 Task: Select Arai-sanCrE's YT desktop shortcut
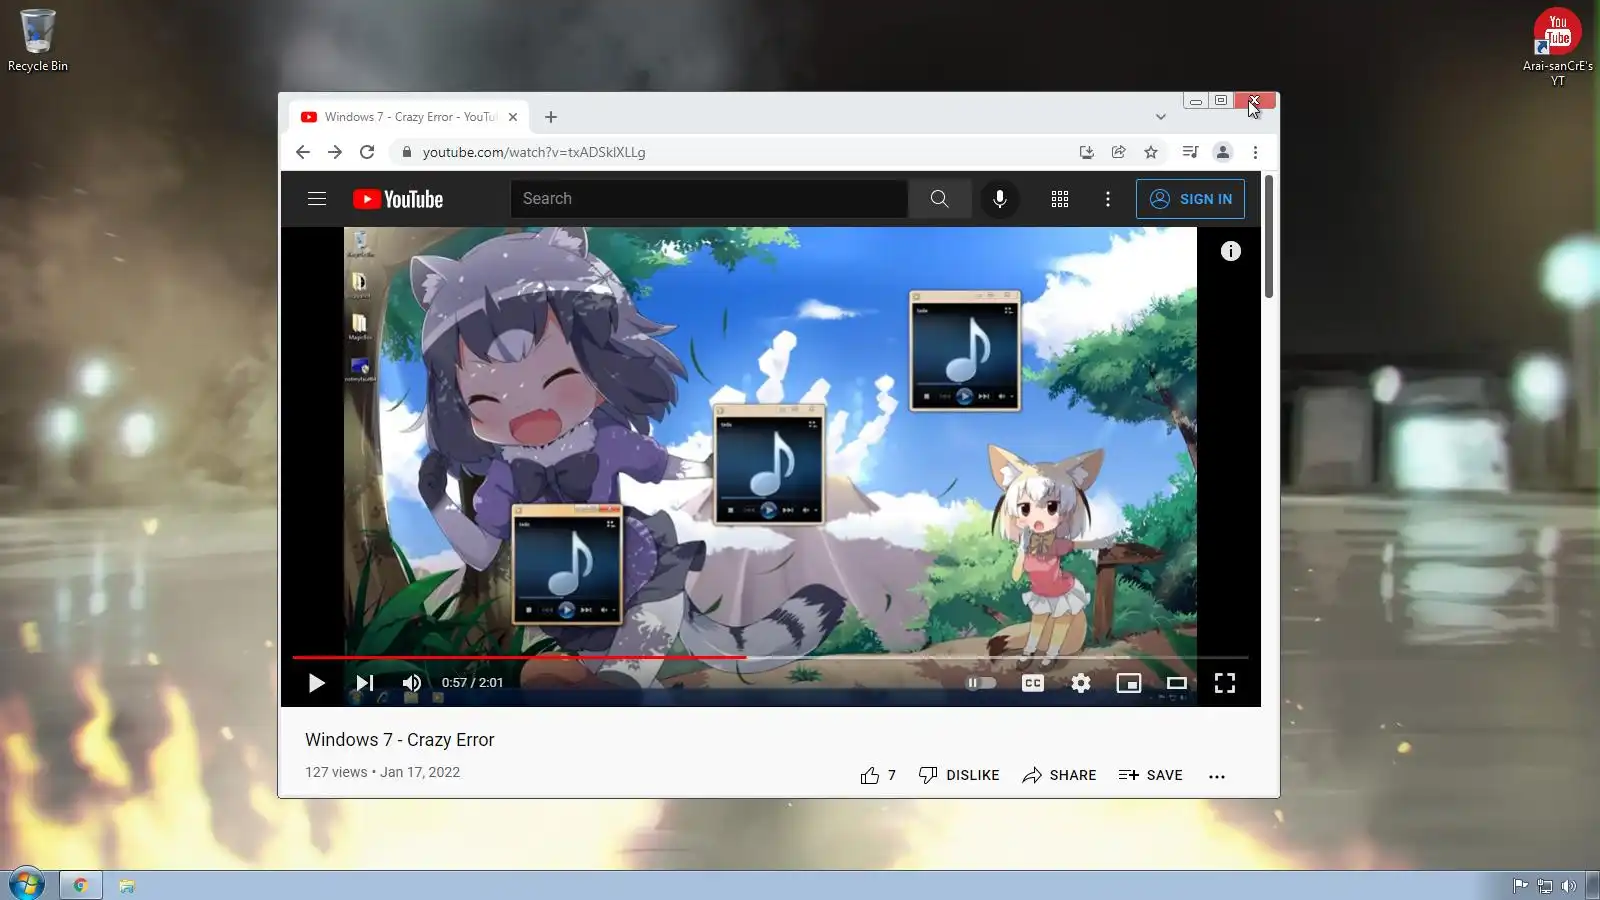[x=1558, y=46]
